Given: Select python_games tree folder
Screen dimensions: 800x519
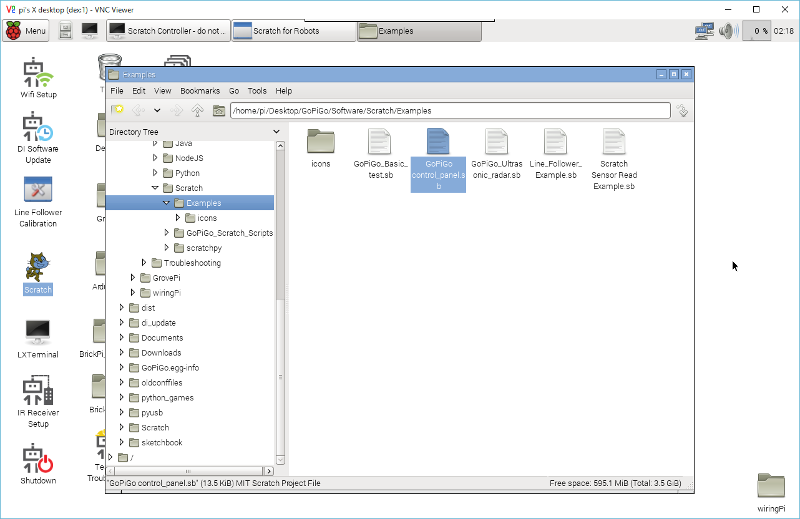Looking at the screenshot, I should [x=167, y=398].
